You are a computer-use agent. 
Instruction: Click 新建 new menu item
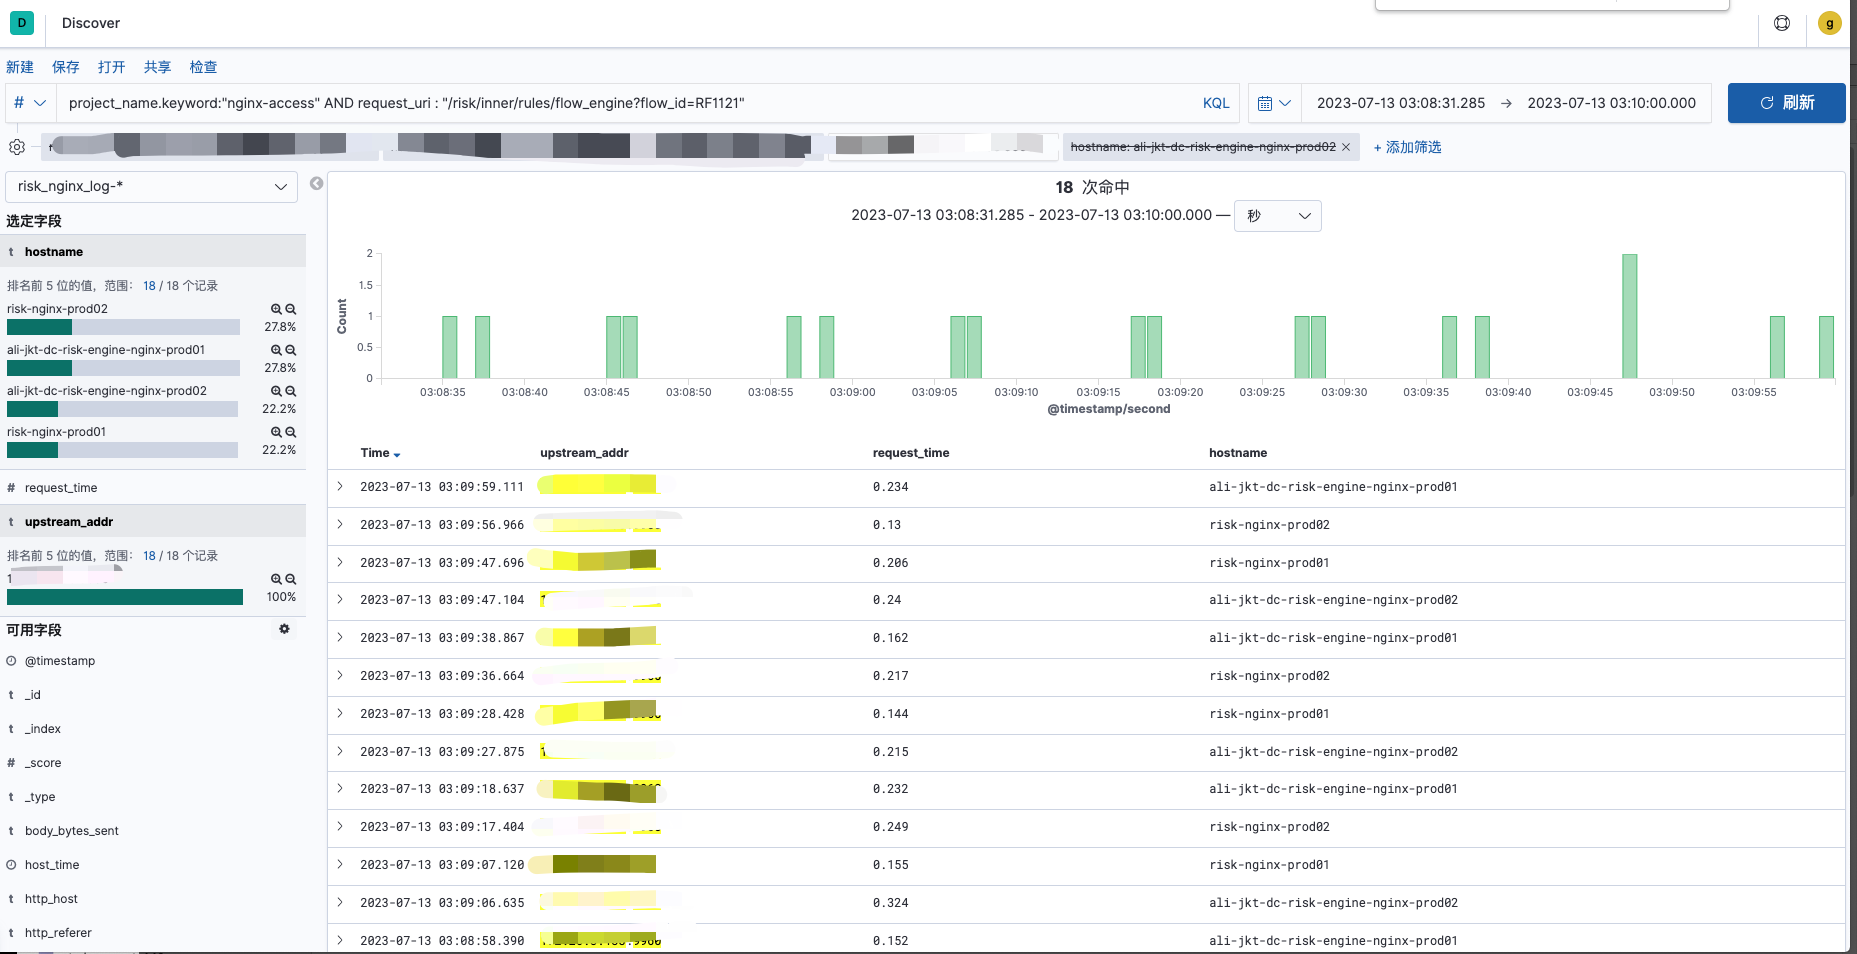20,67
